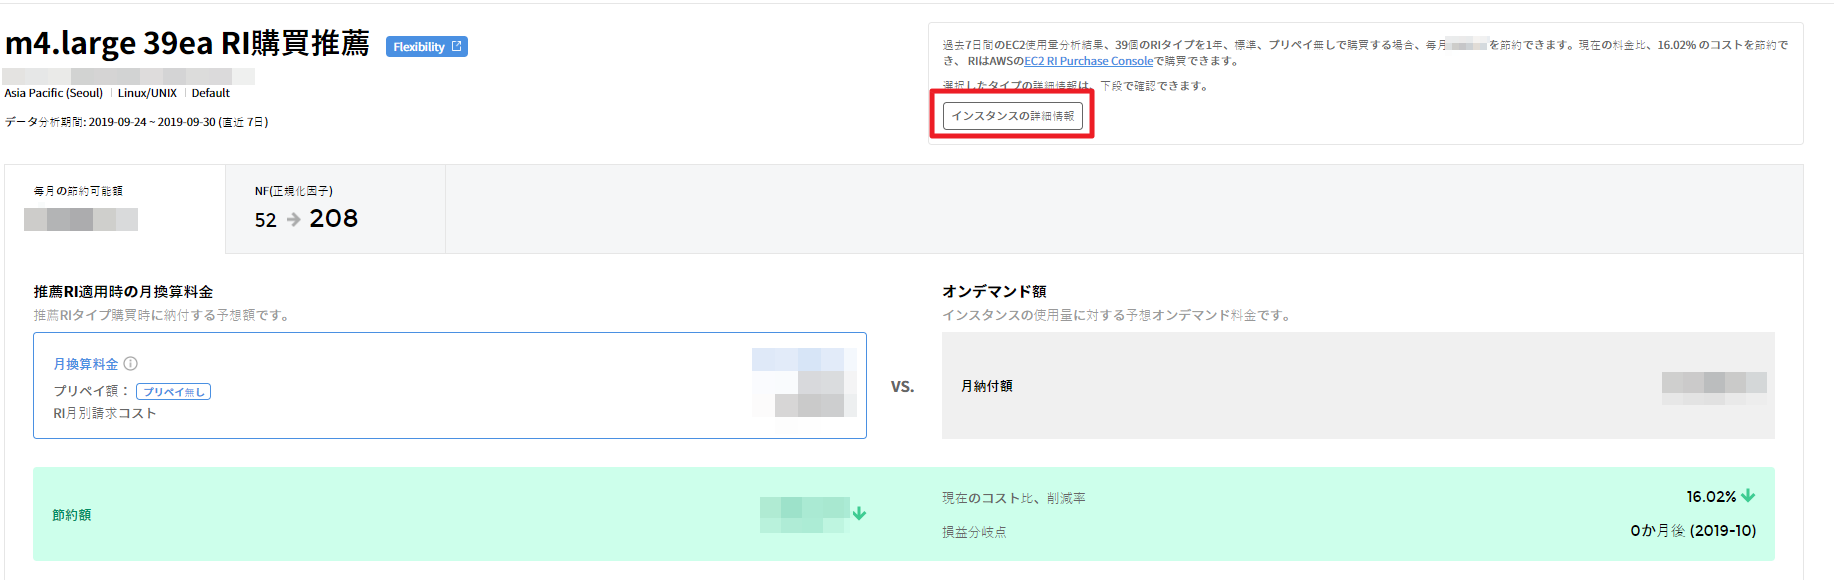Click the Linux/UNIX platform label
Image resolution: width=1834 pixels, height=580 pixels.
[x=147, y=93]
